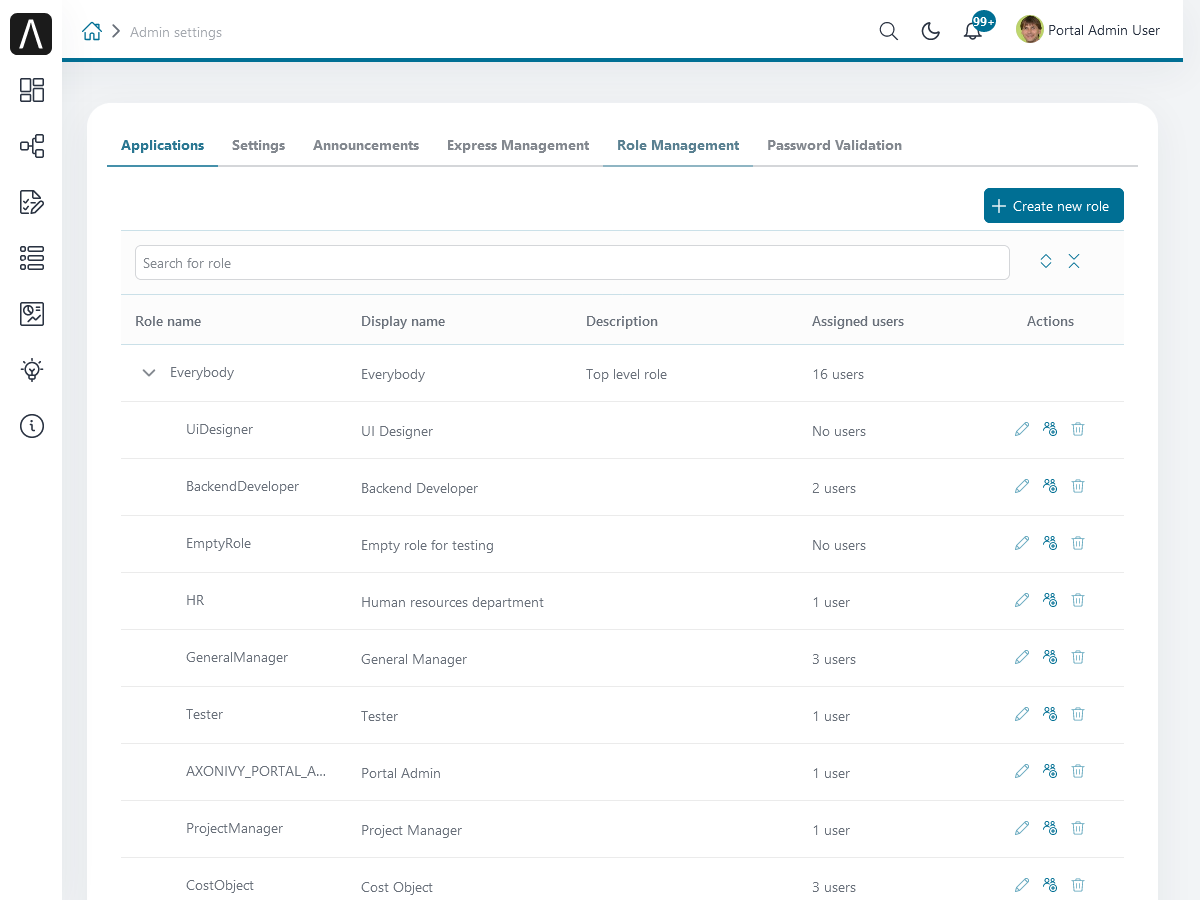Click the search magnifier icon in header
Screen dimensions: 1200x900
(888, 31)
